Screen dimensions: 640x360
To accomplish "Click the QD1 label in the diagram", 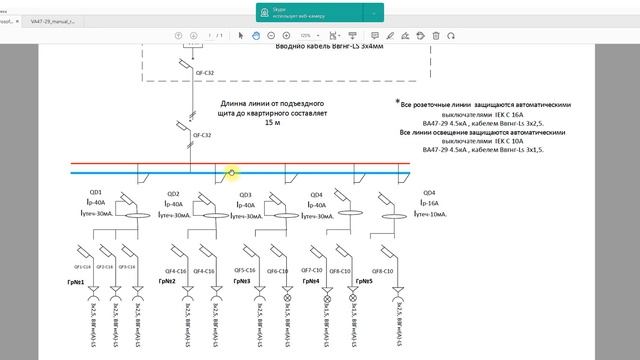I will point(96,192).
